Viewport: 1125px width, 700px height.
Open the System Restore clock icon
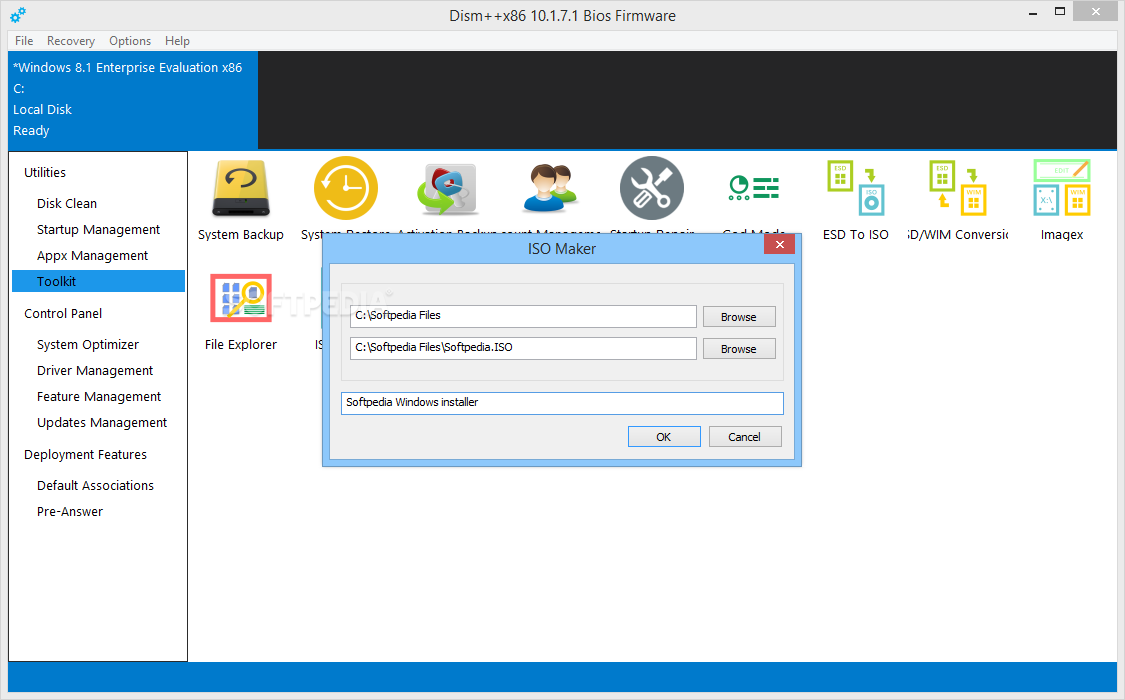coord(346,188)
